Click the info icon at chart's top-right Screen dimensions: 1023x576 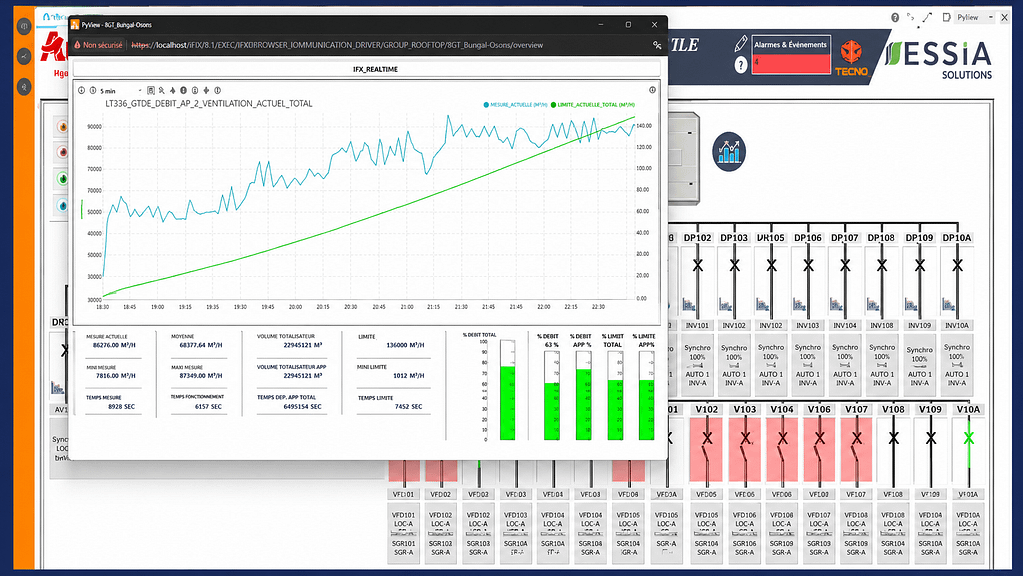(652, 90)
